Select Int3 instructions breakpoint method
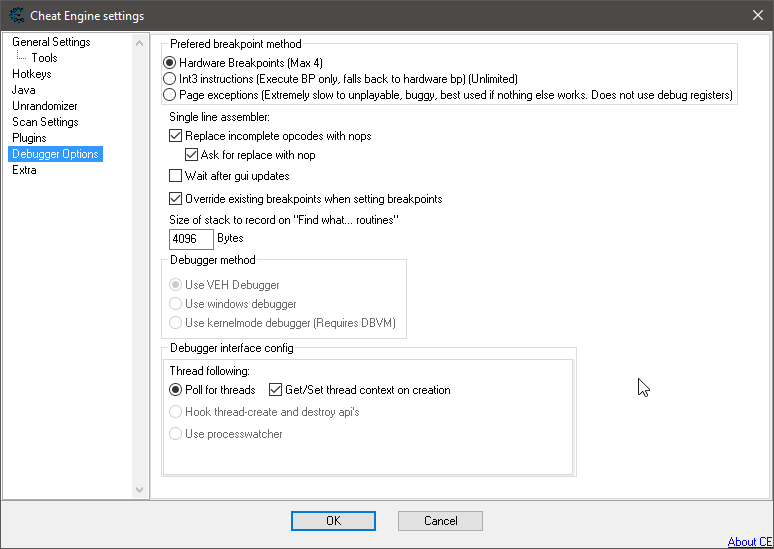 pos(170,78)
